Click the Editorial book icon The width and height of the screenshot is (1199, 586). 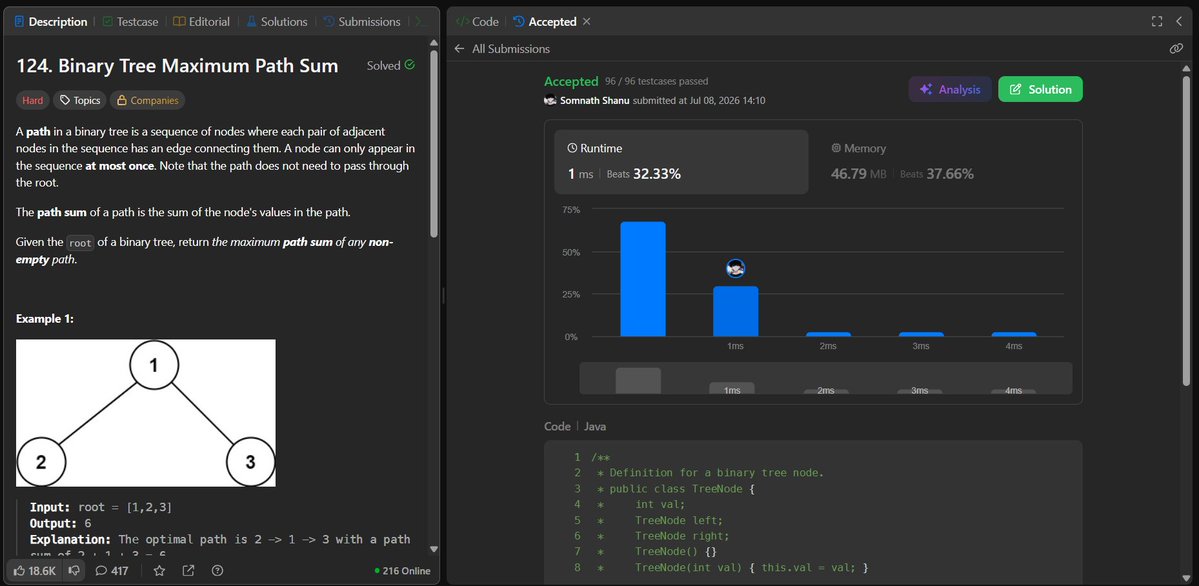(178, 21)
